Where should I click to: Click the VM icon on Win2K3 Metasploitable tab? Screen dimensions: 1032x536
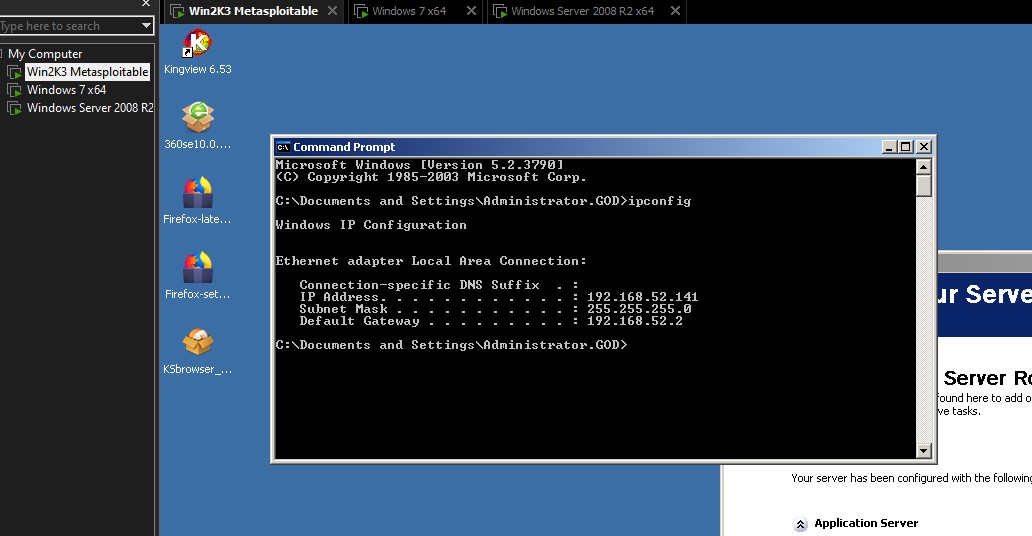pyautogui.click(x=177, y=11)
